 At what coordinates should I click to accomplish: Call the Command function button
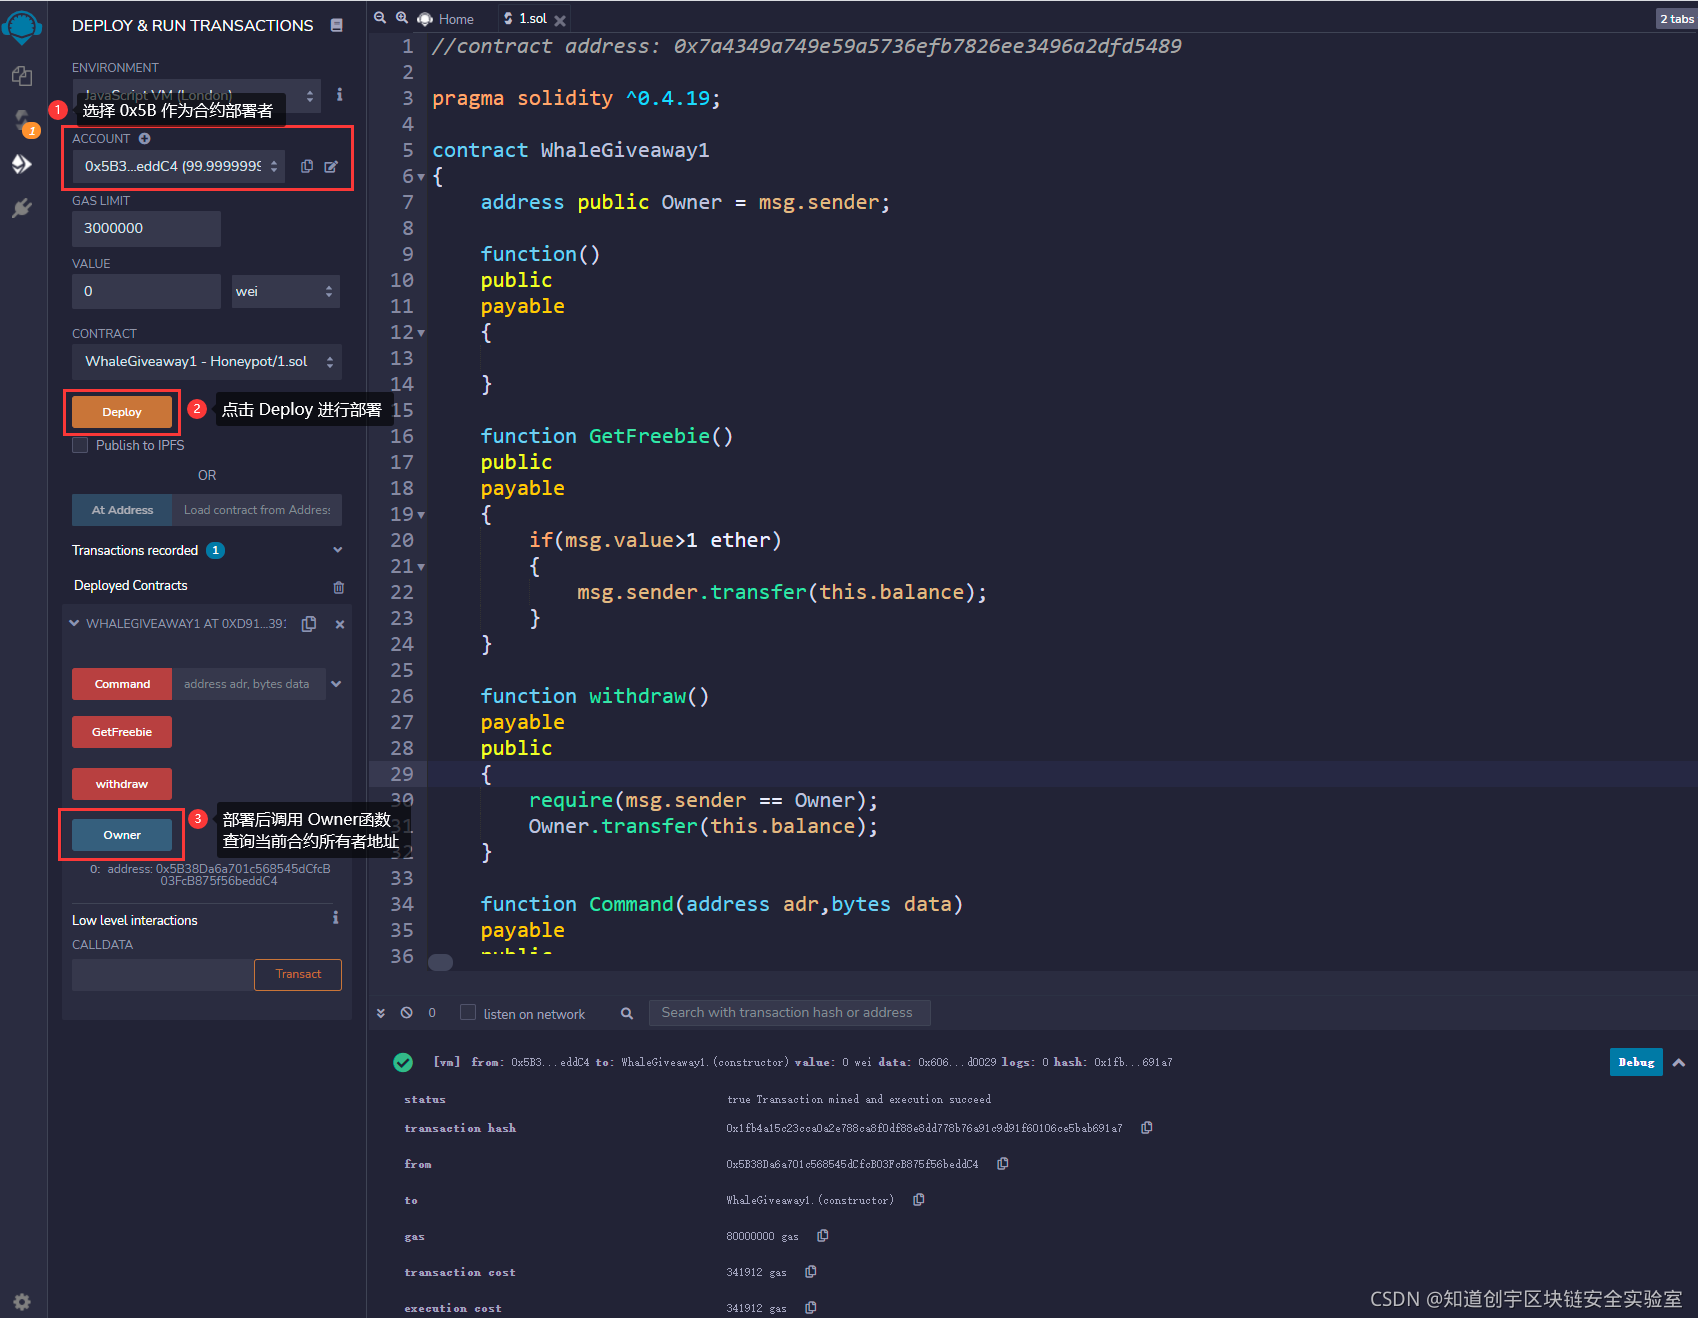point(122,684)
